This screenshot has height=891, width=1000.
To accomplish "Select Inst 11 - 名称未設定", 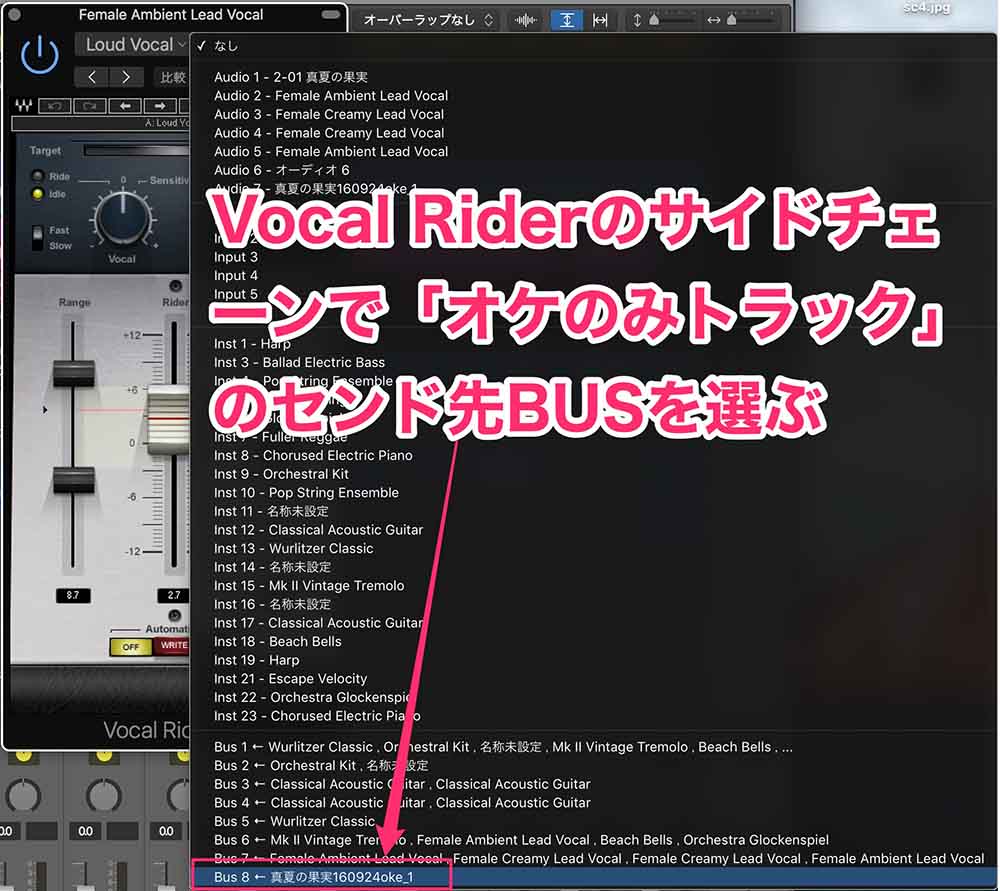I will [593, 511].
